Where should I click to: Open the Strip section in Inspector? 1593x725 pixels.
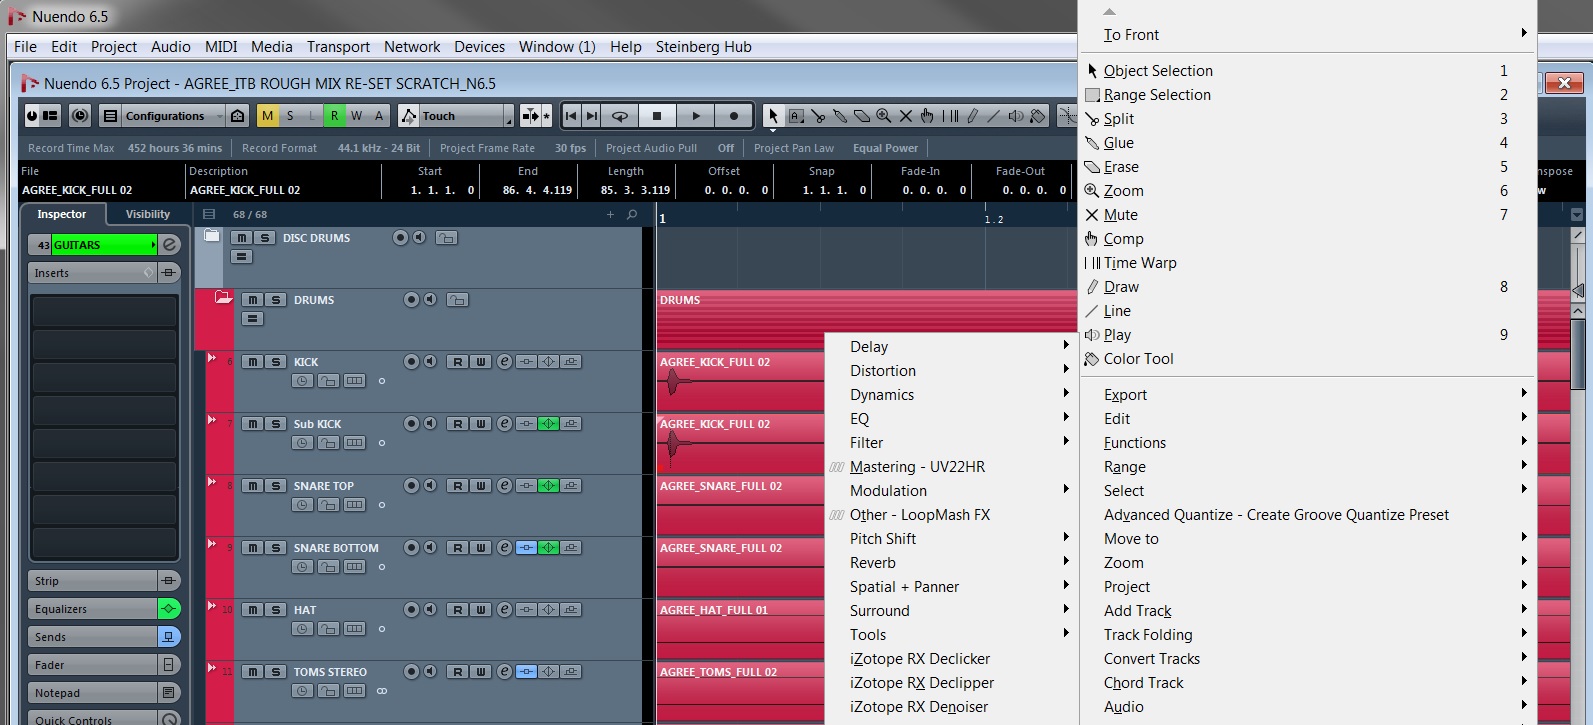(x=93, y=581)
